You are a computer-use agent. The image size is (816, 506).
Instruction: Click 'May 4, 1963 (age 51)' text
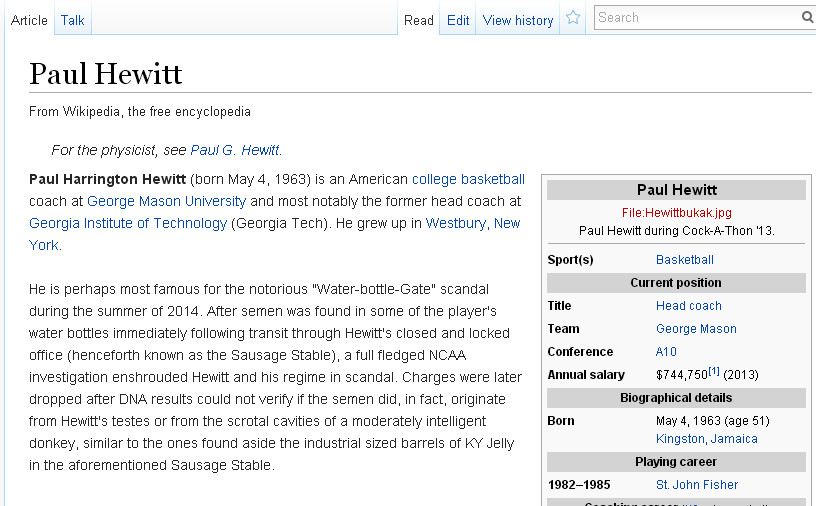click(712, 421)
